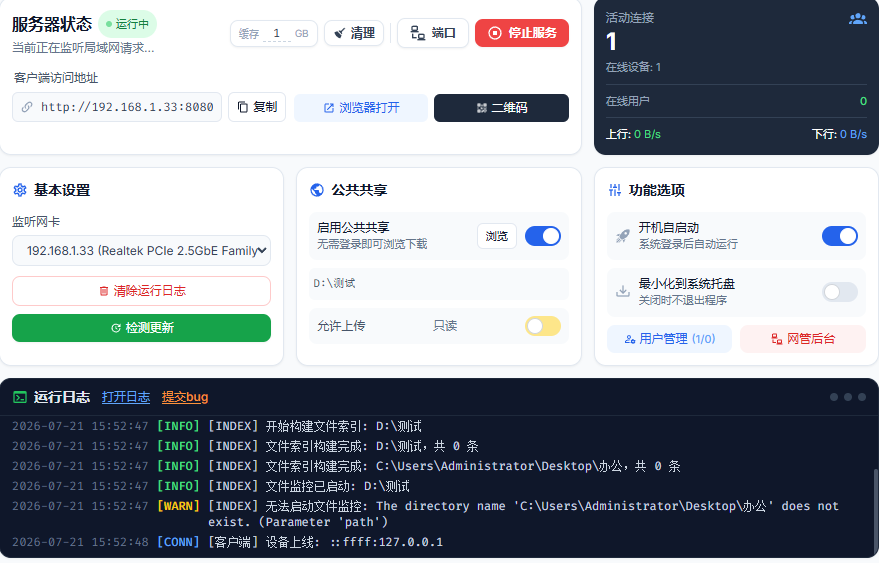The height and width of the screenshot is (563, 879).
Task: Click the downstream 0 B/s value
Action: point(853,134)
